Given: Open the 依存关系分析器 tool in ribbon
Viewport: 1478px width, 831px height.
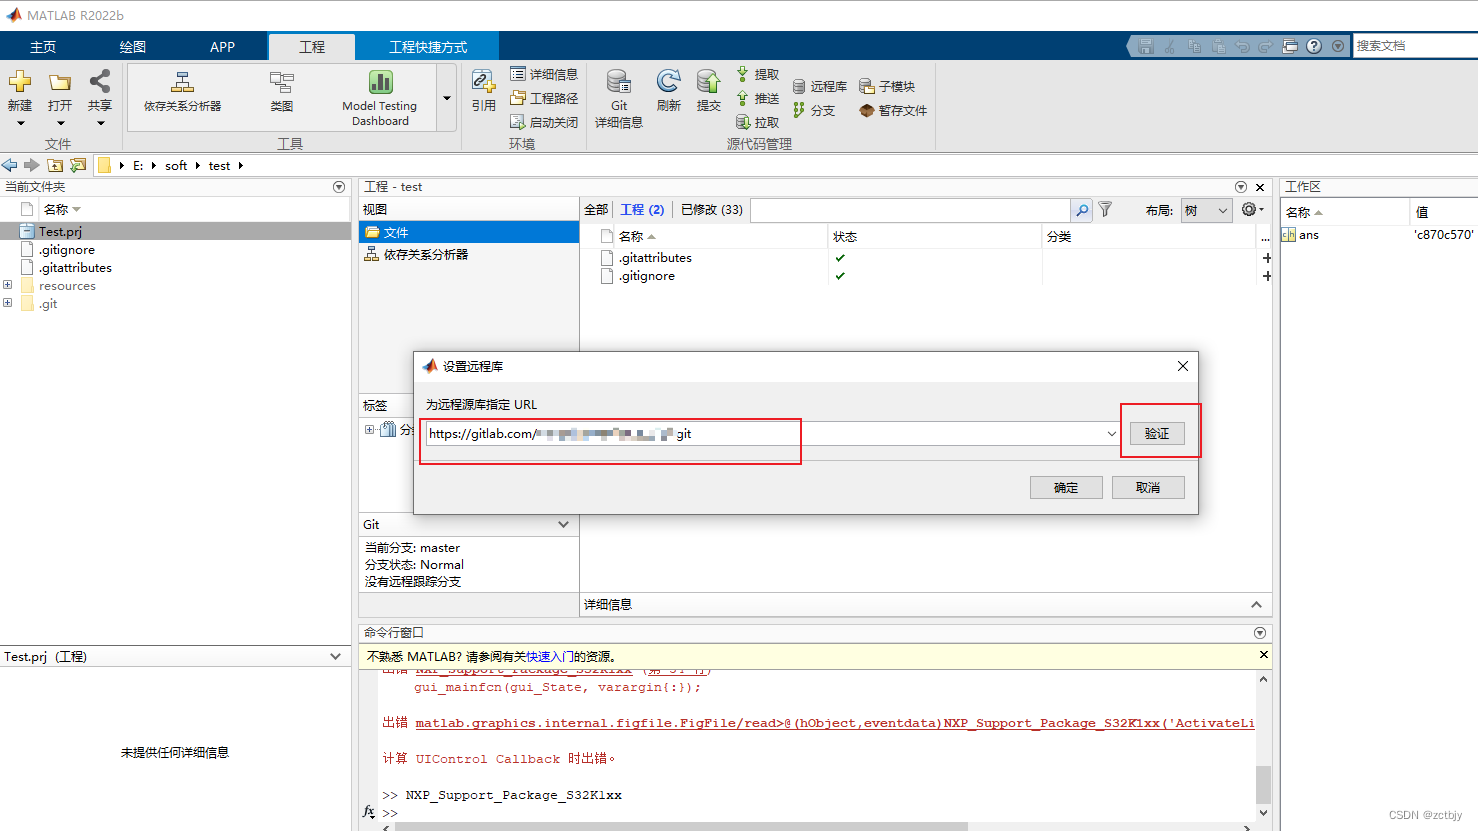Looking at the screenshot, I should click(x=182, y=91).
